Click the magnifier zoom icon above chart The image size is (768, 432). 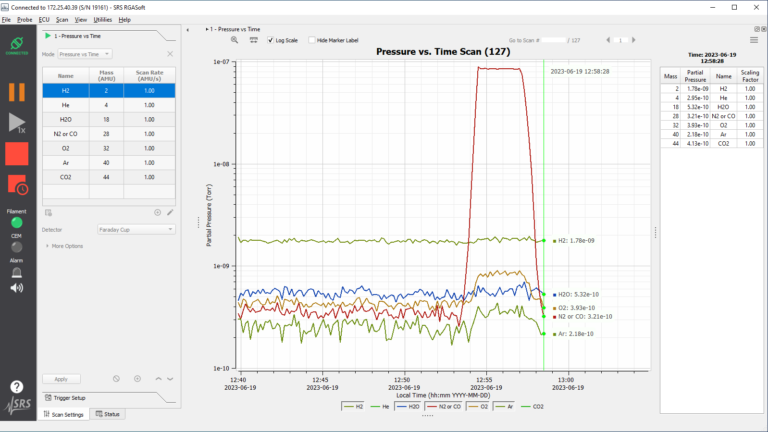(234, 40)
